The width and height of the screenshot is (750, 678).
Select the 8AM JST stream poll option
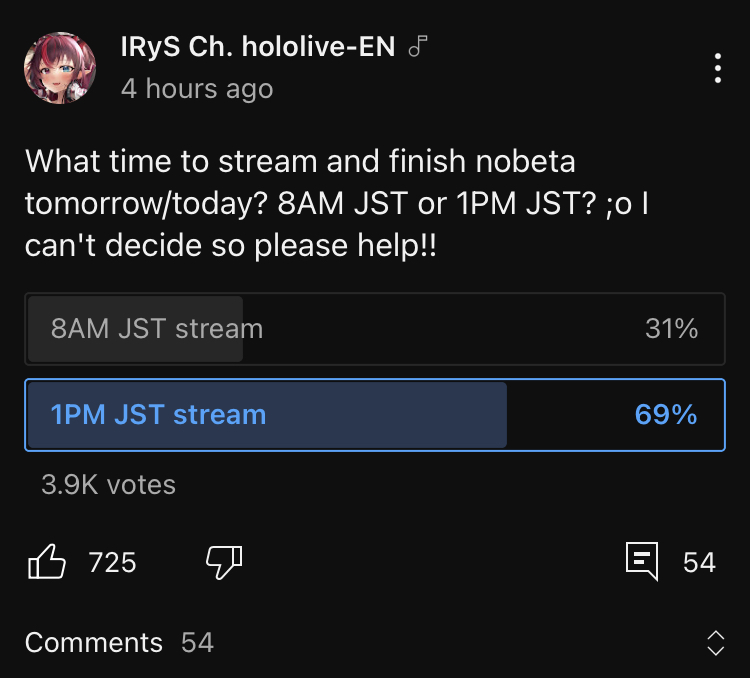375,329
